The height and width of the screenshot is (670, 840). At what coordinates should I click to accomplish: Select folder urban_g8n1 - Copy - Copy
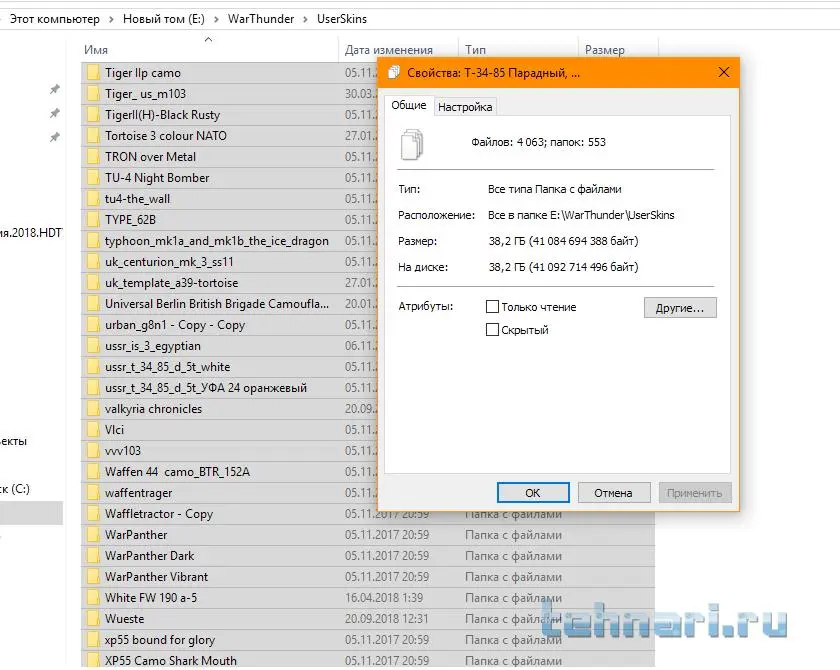tap(175, 325)
